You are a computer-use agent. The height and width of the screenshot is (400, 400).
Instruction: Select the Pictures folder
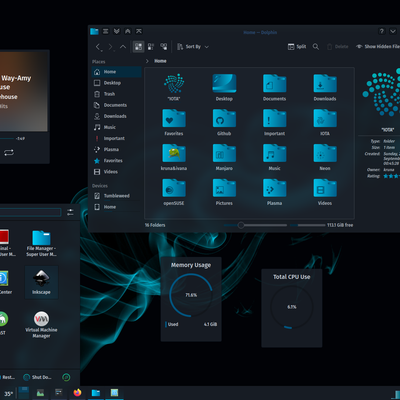224,192
